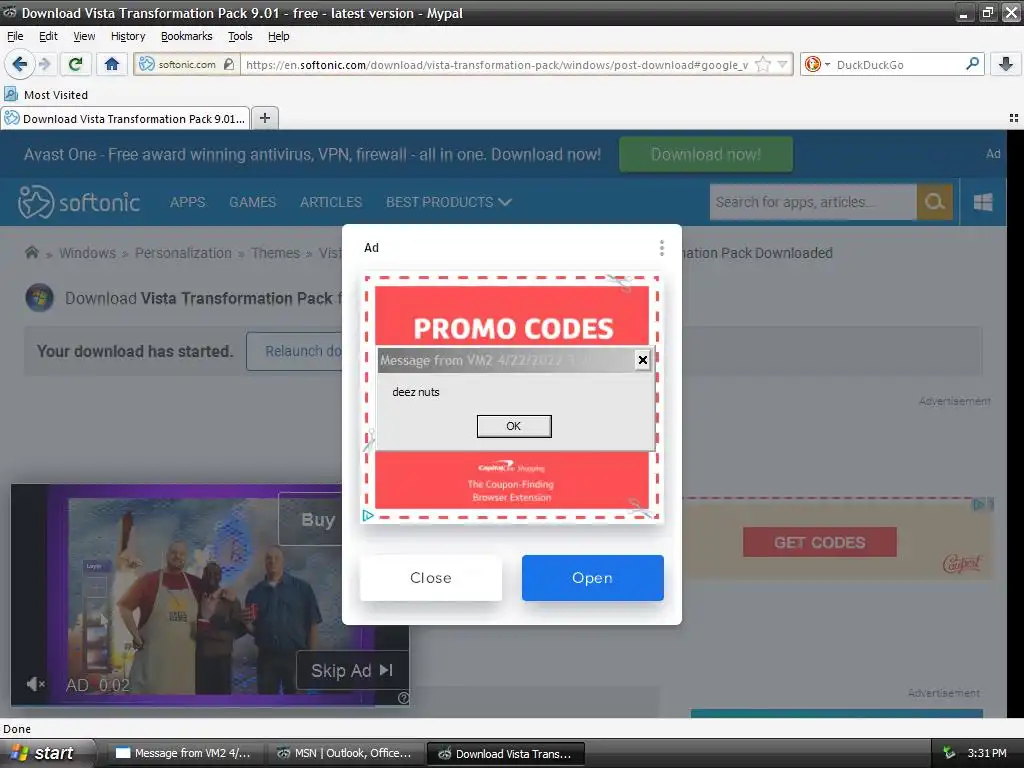Open the ad options three-dot menu
The height and width of the screenshot is (768, 1024).
coord(662,248)
